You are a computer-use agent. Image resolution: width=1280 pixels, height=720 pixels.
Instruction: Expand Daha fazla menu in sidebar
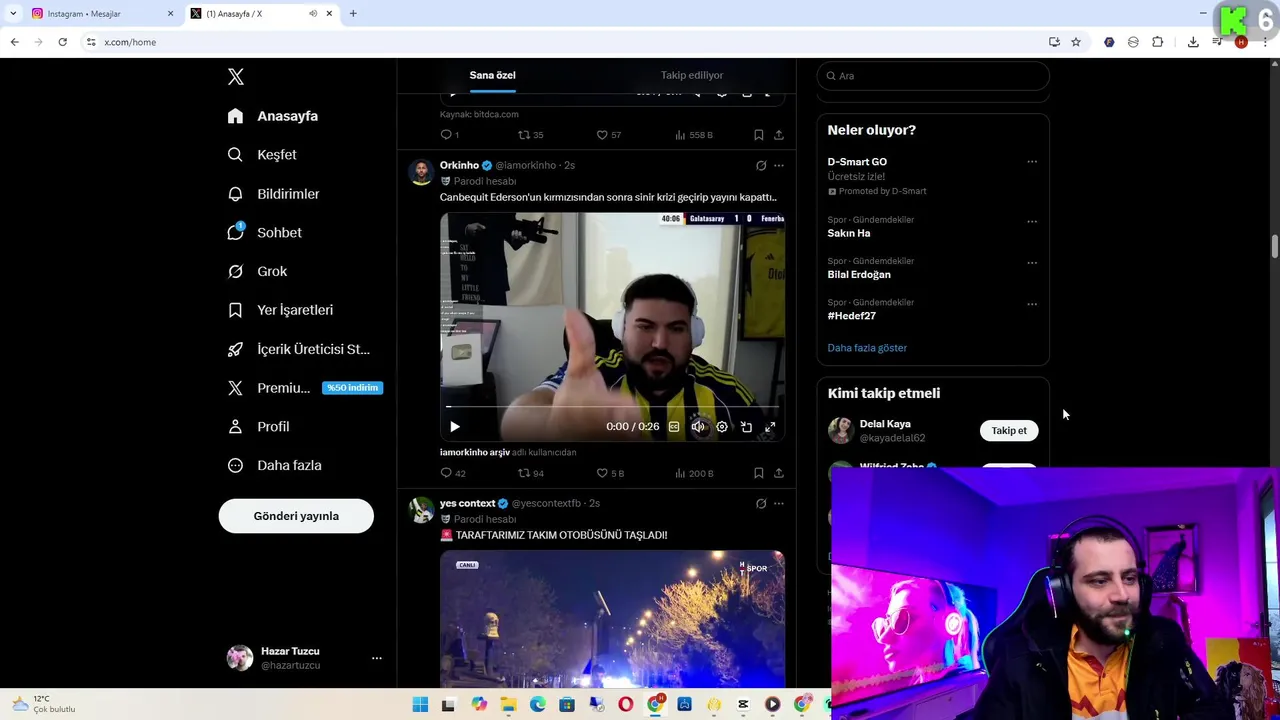(x=274, y=465)
